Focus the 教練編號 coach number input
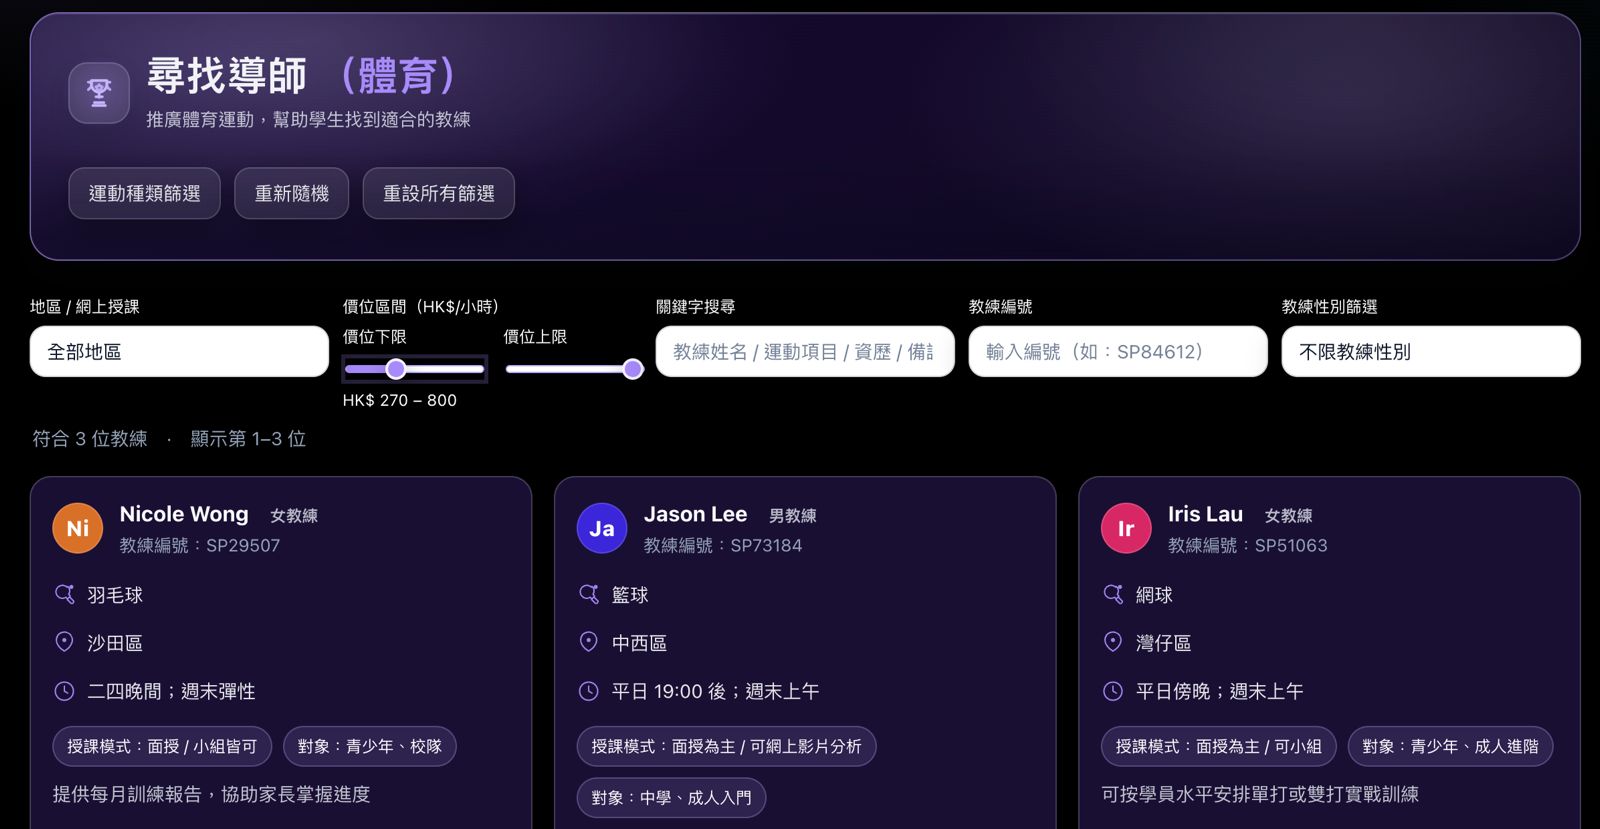This screenshot has width=1600, height=829. [x=1118, y=351]
